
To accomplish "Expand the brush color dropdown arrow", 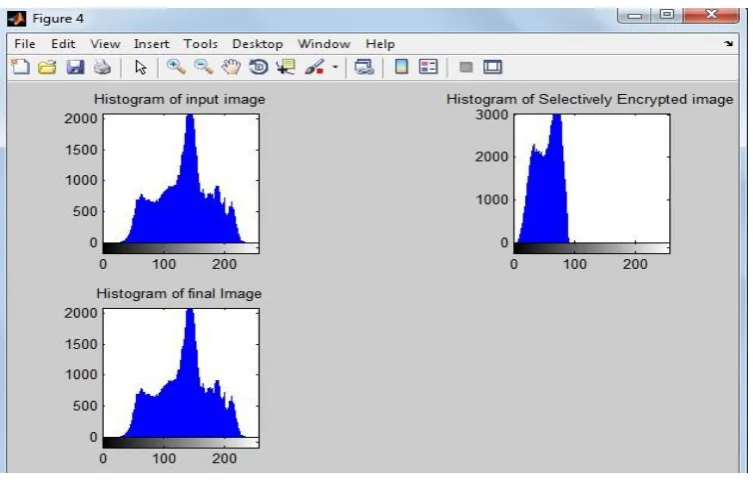I will point(335,67).
